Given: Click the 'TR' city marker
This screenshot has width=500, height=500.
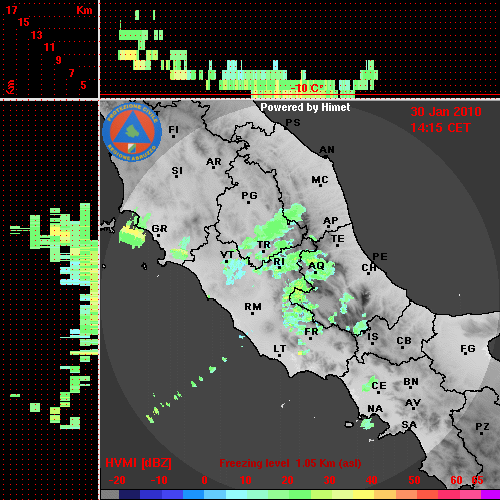Looking at the screenshot, I should tap(264, 246).
